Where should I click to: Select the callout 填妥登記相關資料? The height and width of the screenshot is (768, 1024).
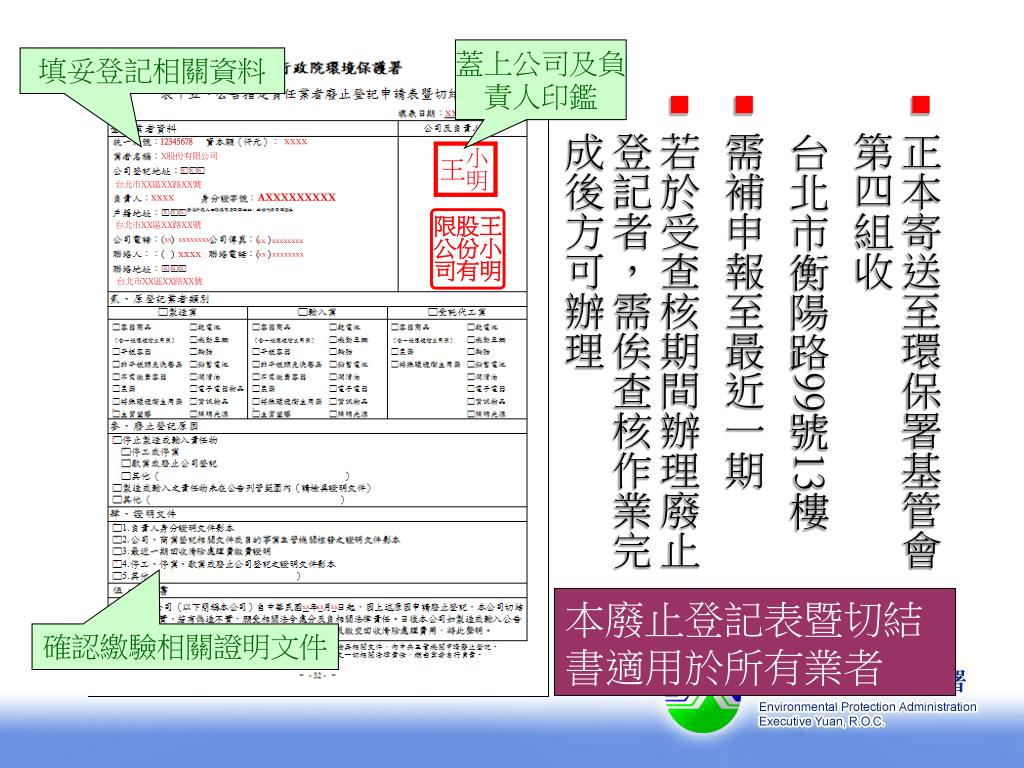[x=152, y=71]
